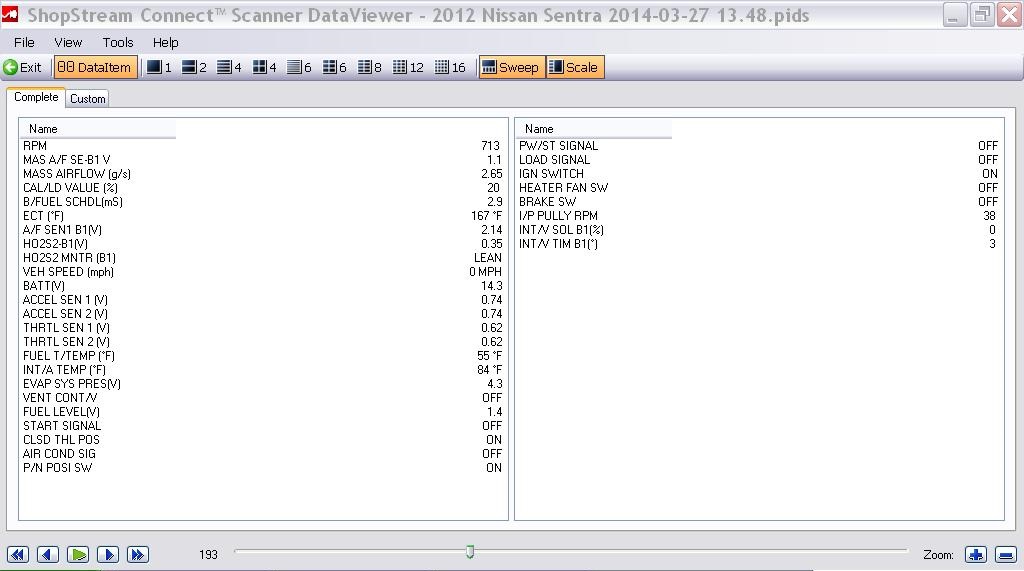Screen dimensions: 1024x571
Task: Click the left list Name column header
Action: [98, 129]
